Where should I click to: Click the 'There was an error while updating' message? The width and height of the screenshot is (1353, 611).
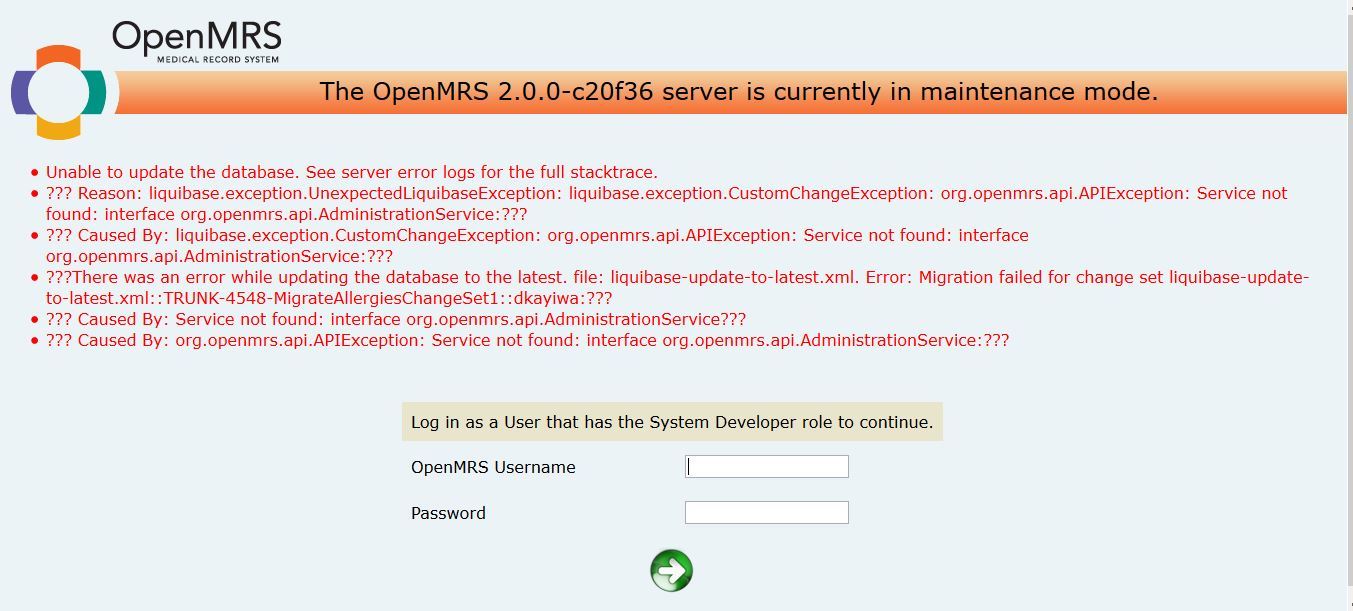[677, 287]
